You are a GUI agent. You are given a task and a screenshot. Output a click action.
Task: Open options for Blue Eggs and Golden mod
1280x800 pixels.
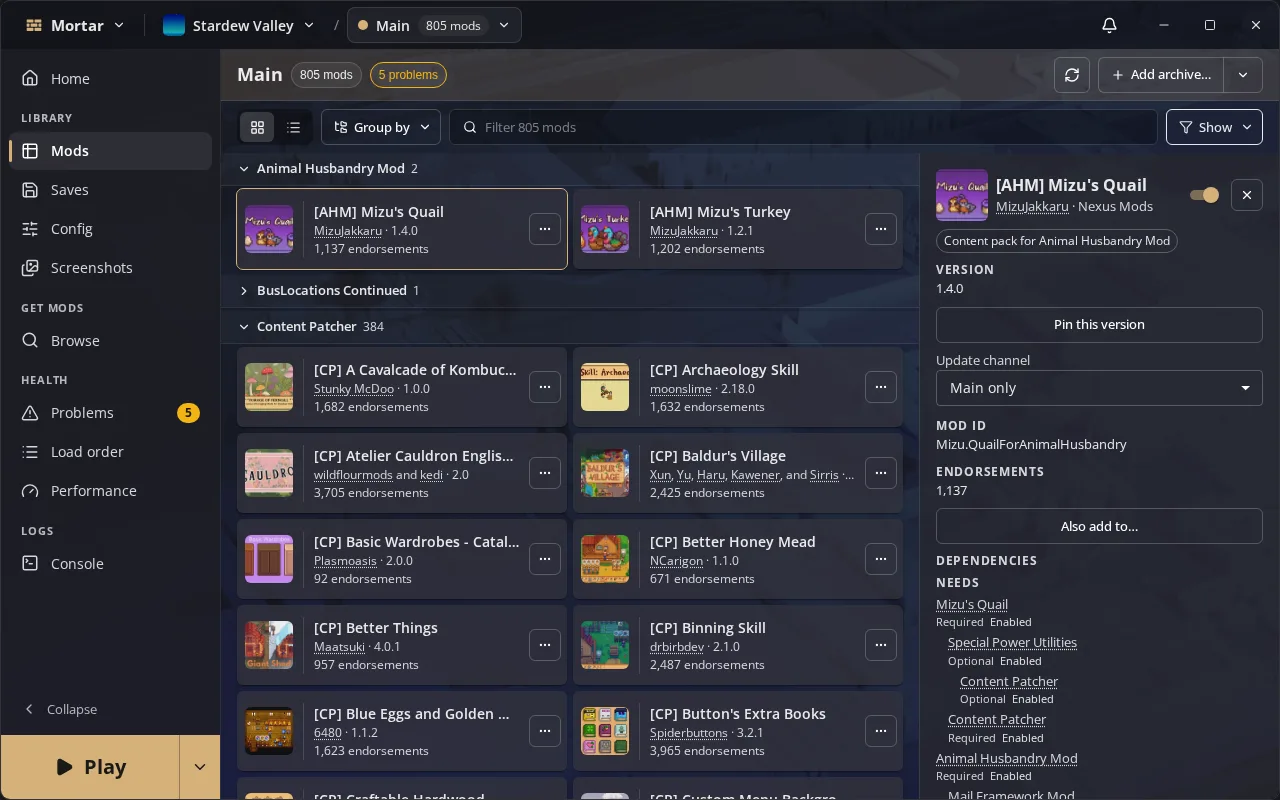pyautogui.click(x=545, y=731)
